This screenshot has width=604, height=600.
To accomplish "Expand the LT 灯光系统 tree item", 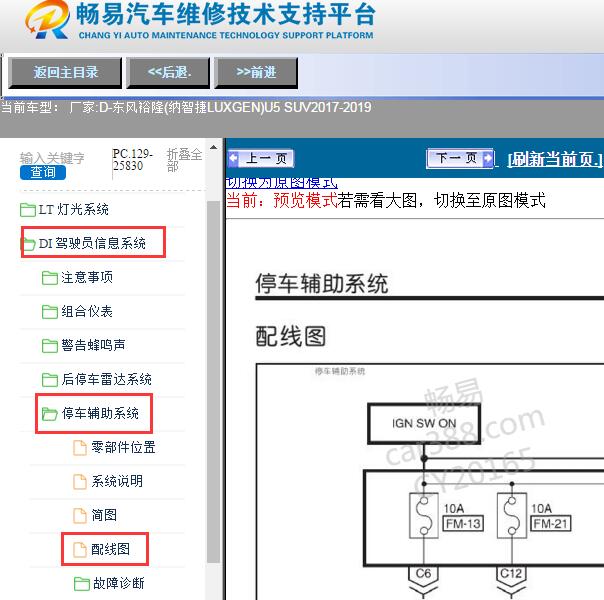I will [73, 209].
